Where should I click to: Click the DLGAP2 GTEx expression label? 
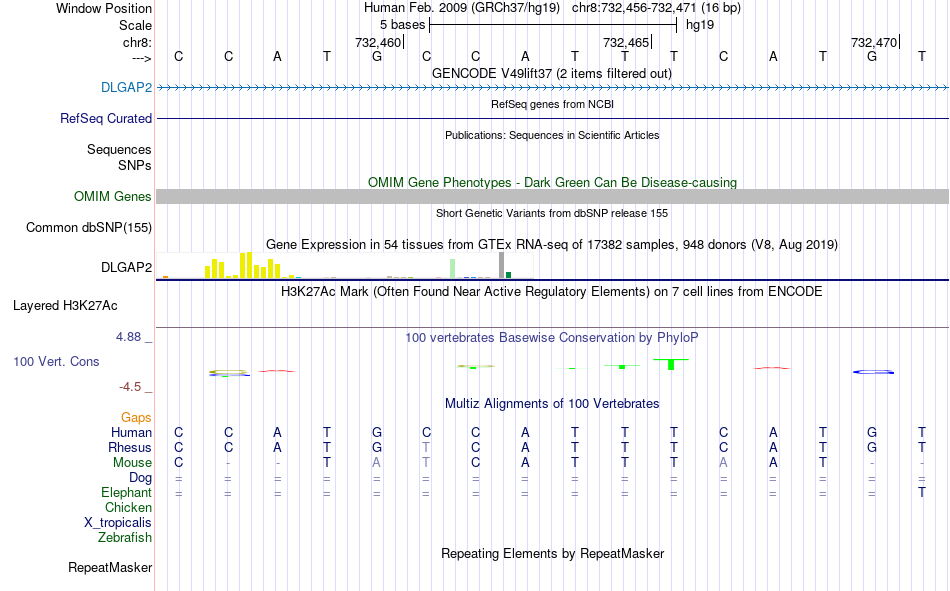(x=126, y=267)
